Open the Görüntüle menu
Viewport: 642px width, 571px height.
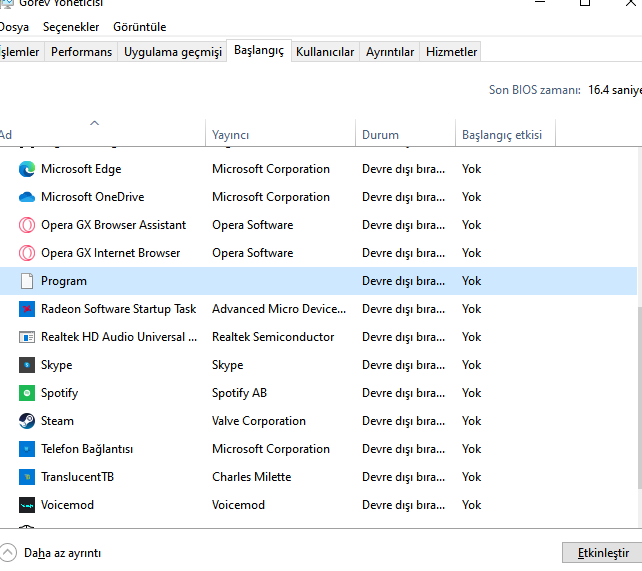140,27
